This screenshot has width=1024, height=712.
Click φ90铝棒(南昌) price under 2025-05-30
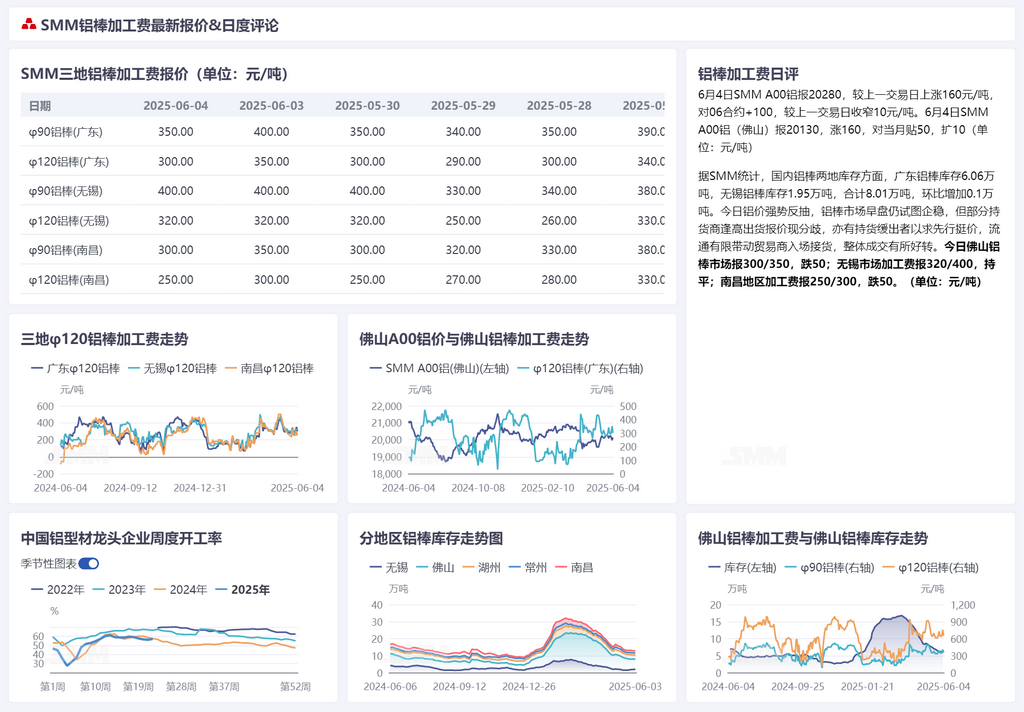(368, 250)
